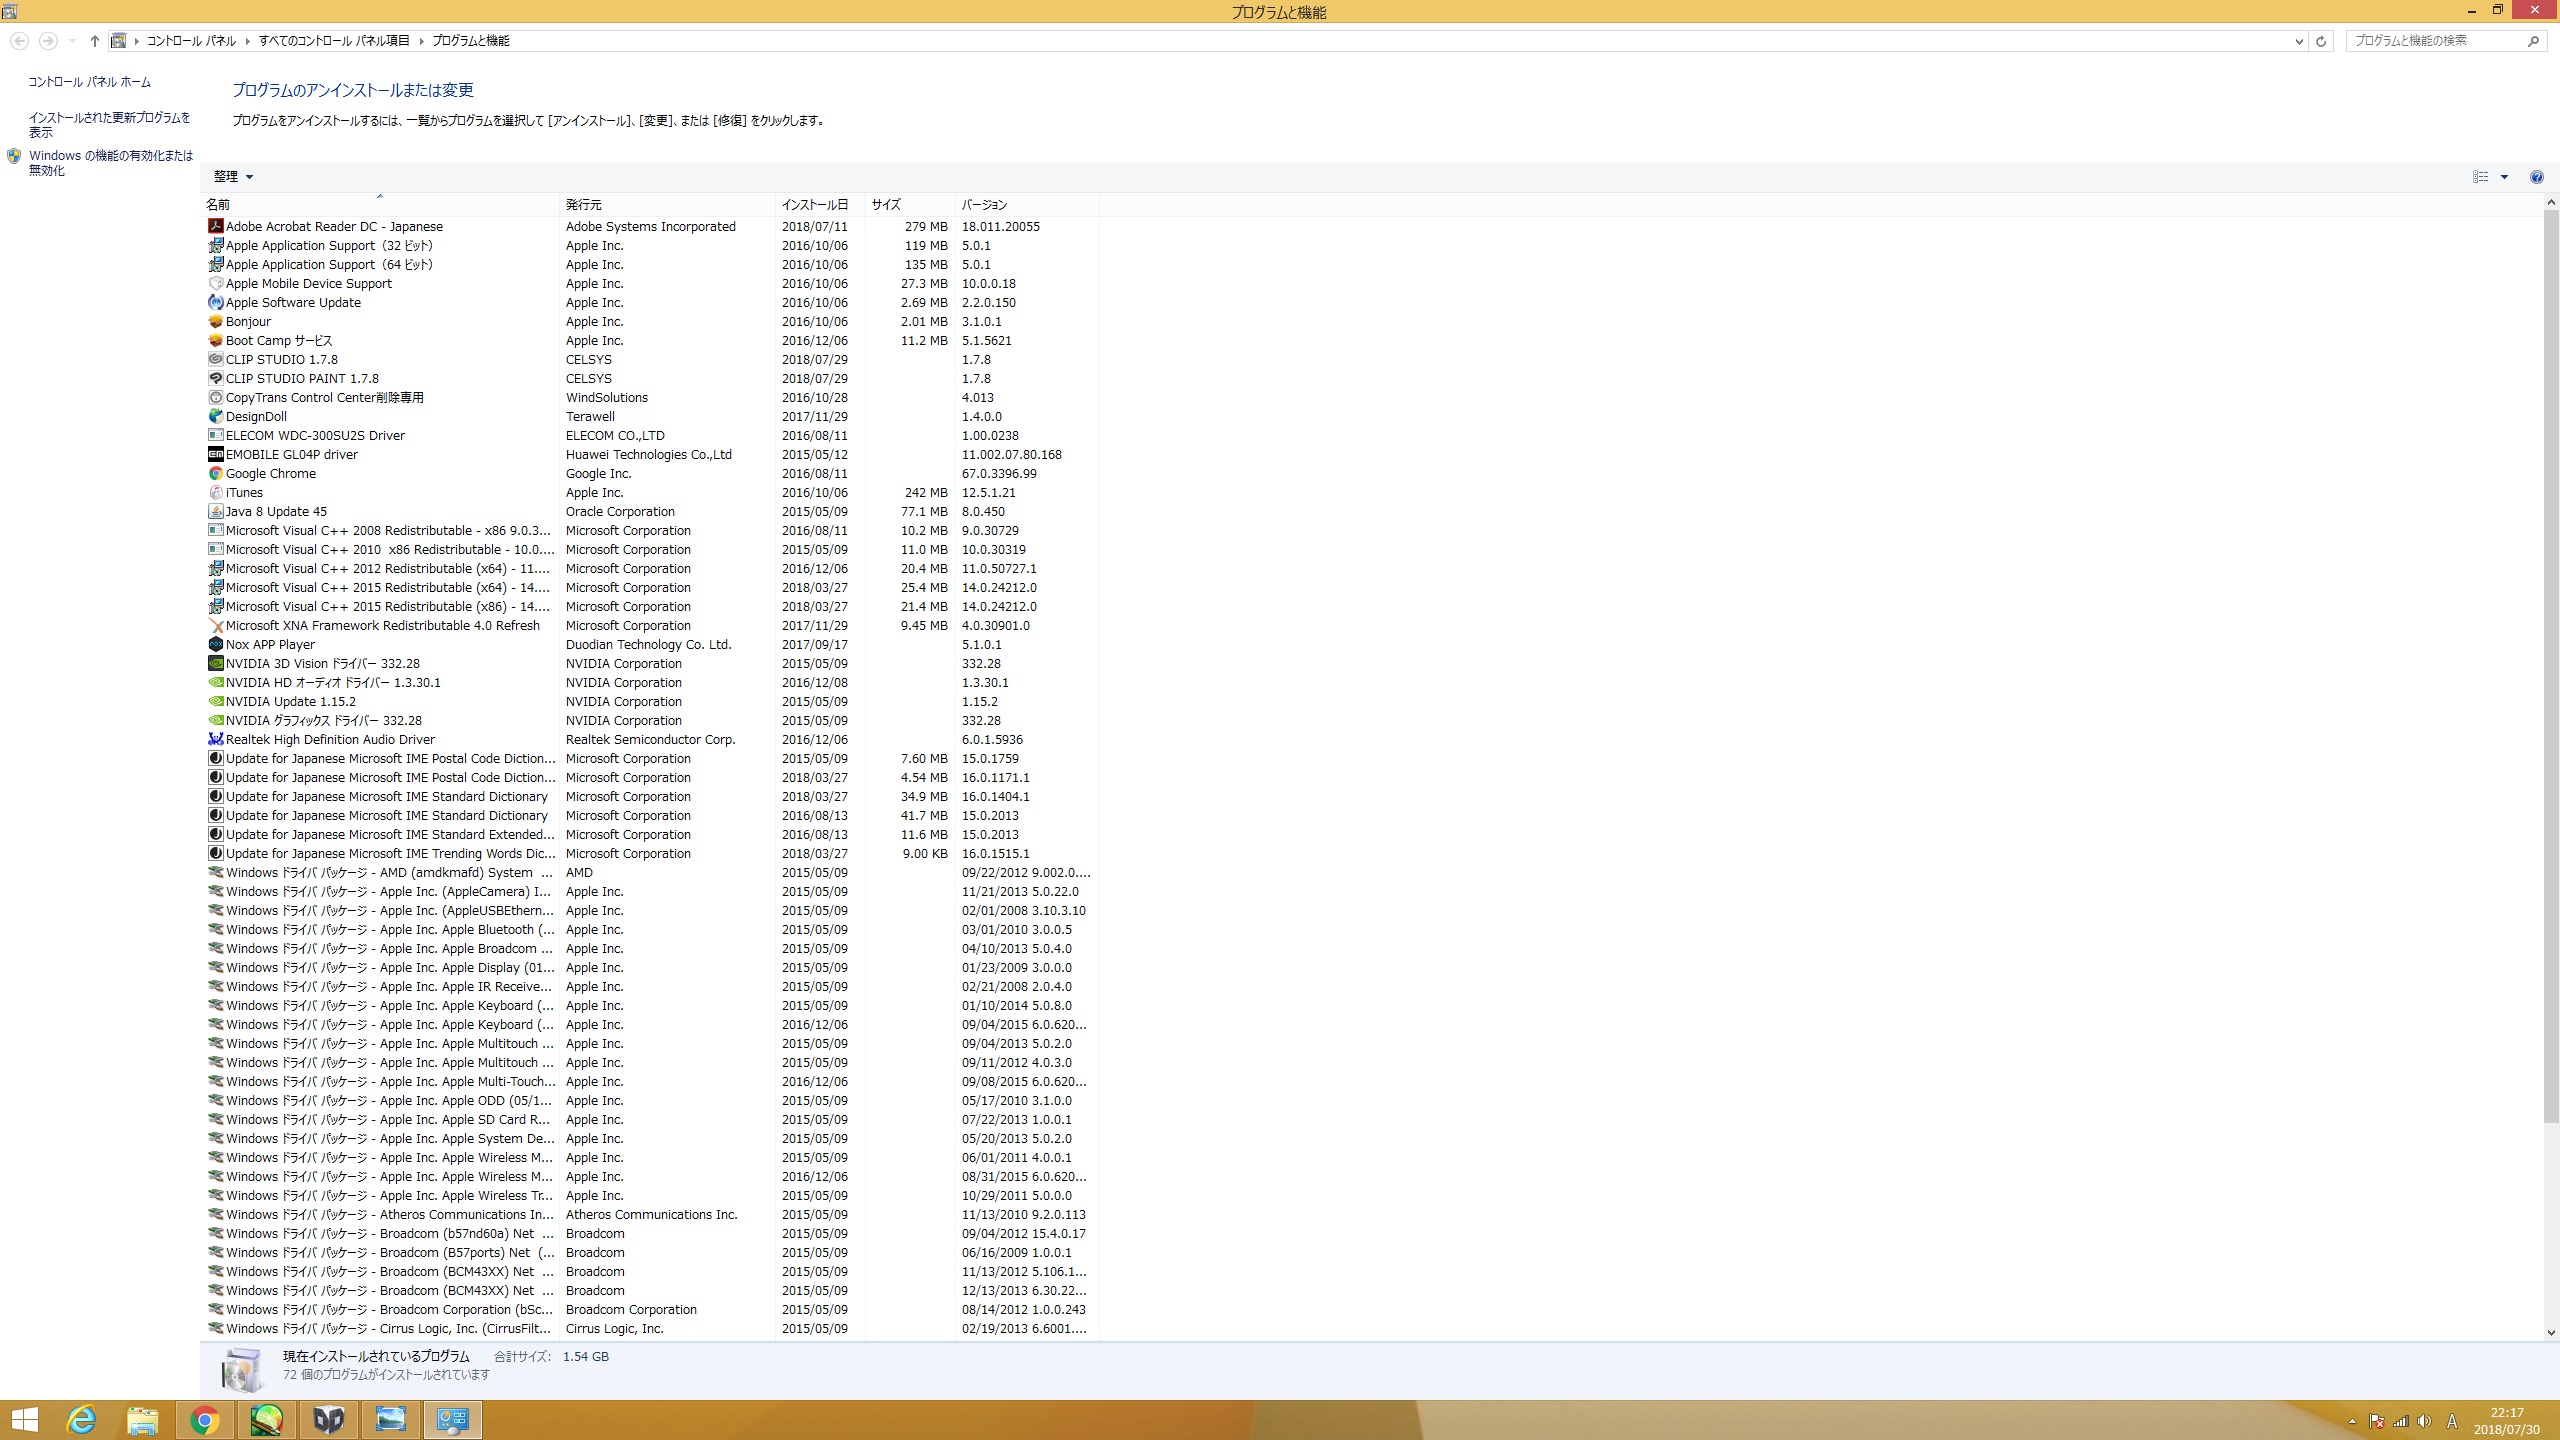Click the Java 8 Update 45 icon
This screenshot has height=1440, width=2560.
[215, 511]
